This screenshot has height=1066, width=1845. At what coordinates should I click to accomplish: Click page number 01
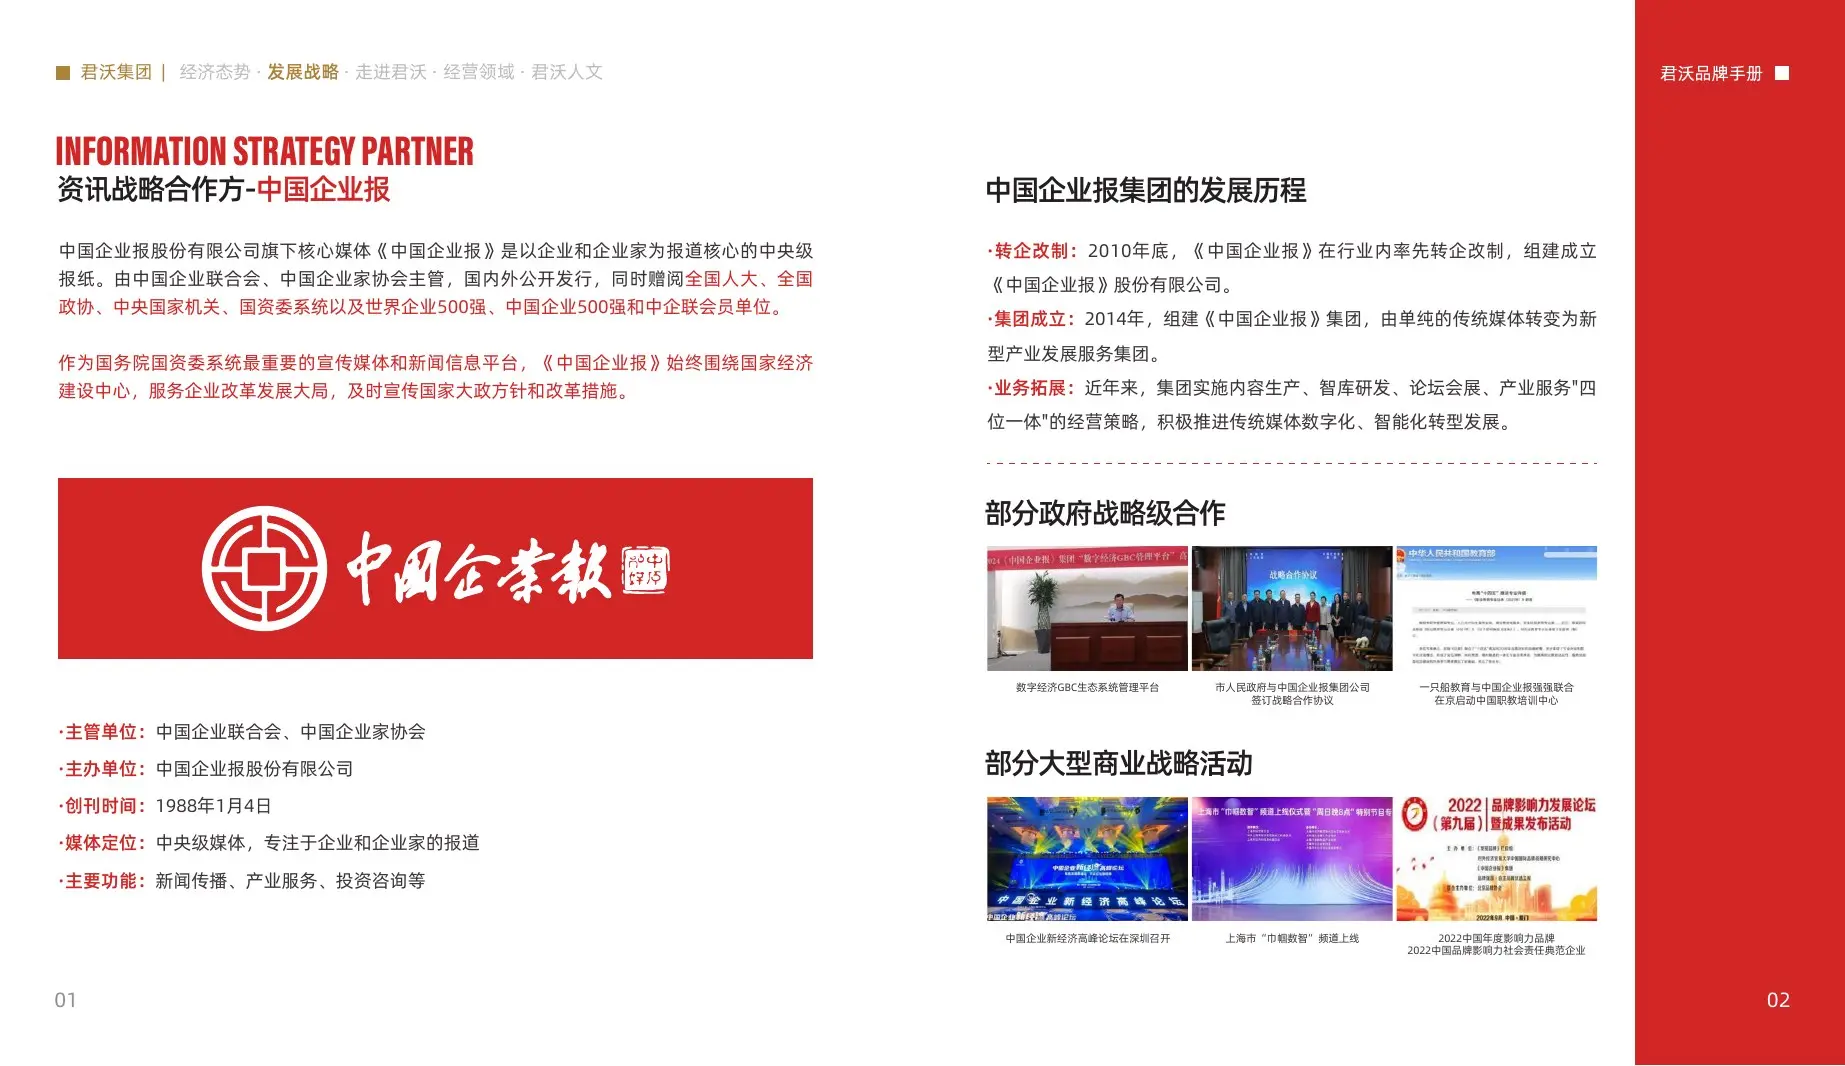pyautogui.click(x=65, y=1000)
